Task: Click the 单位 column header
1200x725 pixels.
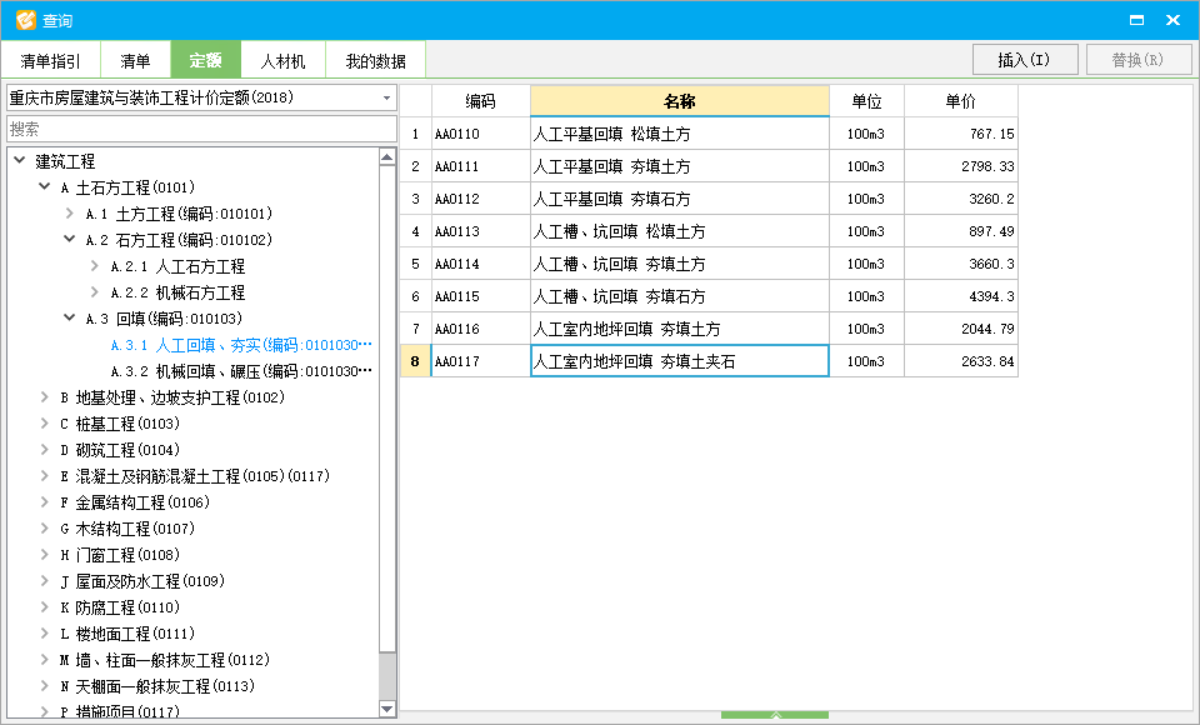Action: [867, 101]
